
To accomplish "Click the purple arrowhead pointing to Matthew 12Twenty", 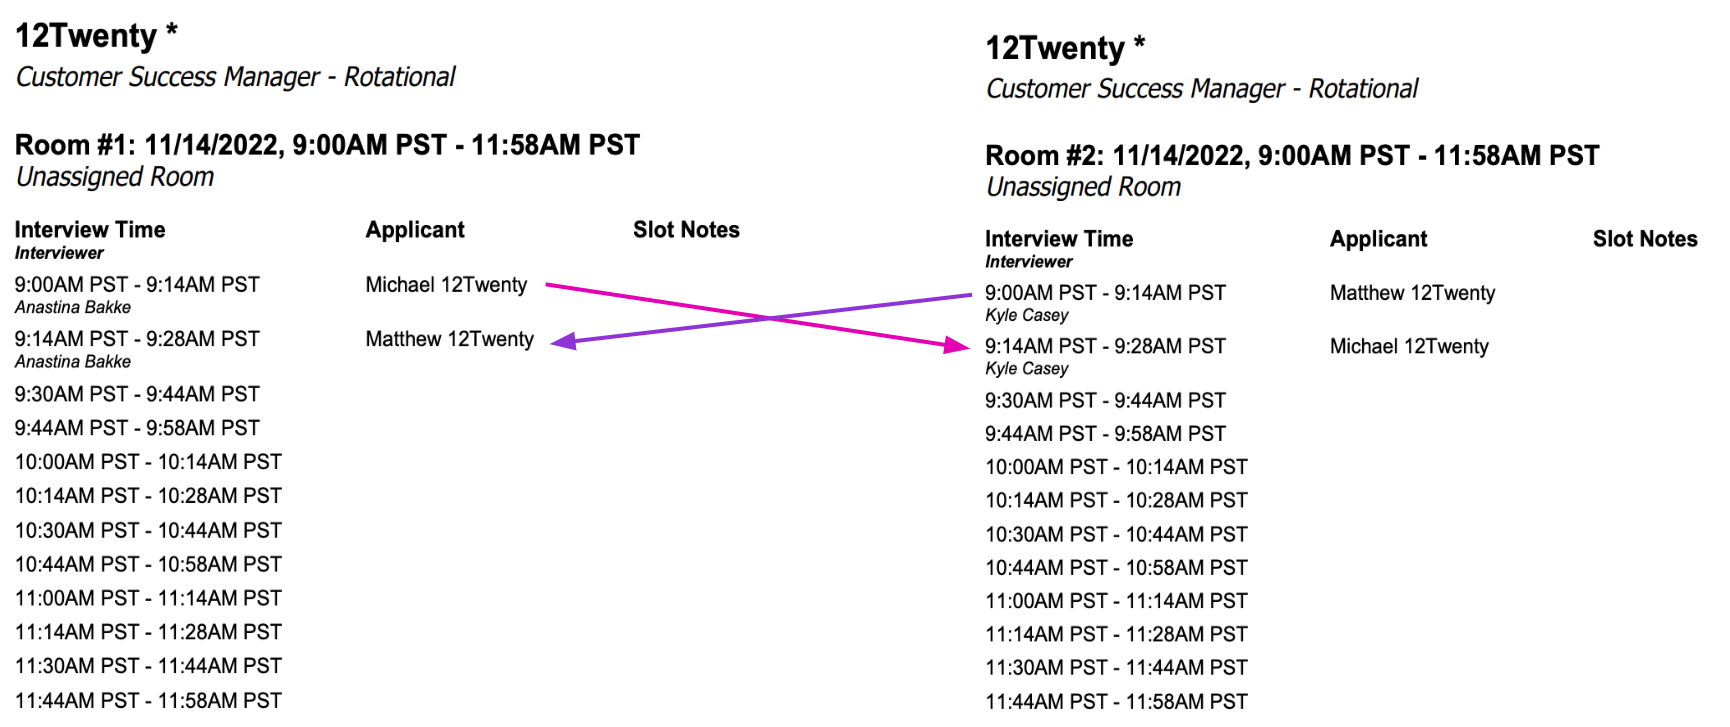I will point(564,341).
